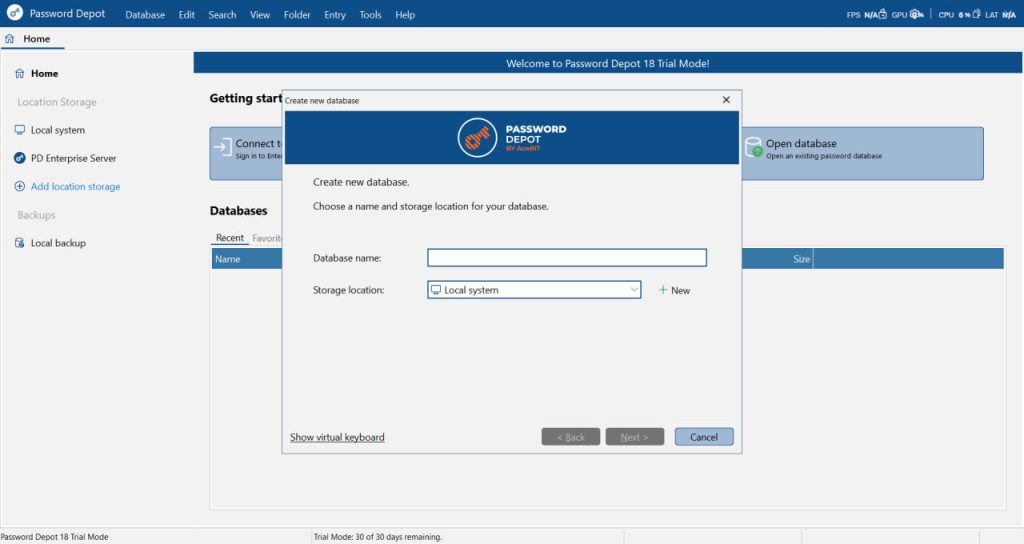Click the CPU usage overlay indicator
The height and width of the screenshot is (544, 1024).
[x=959, y=14]
